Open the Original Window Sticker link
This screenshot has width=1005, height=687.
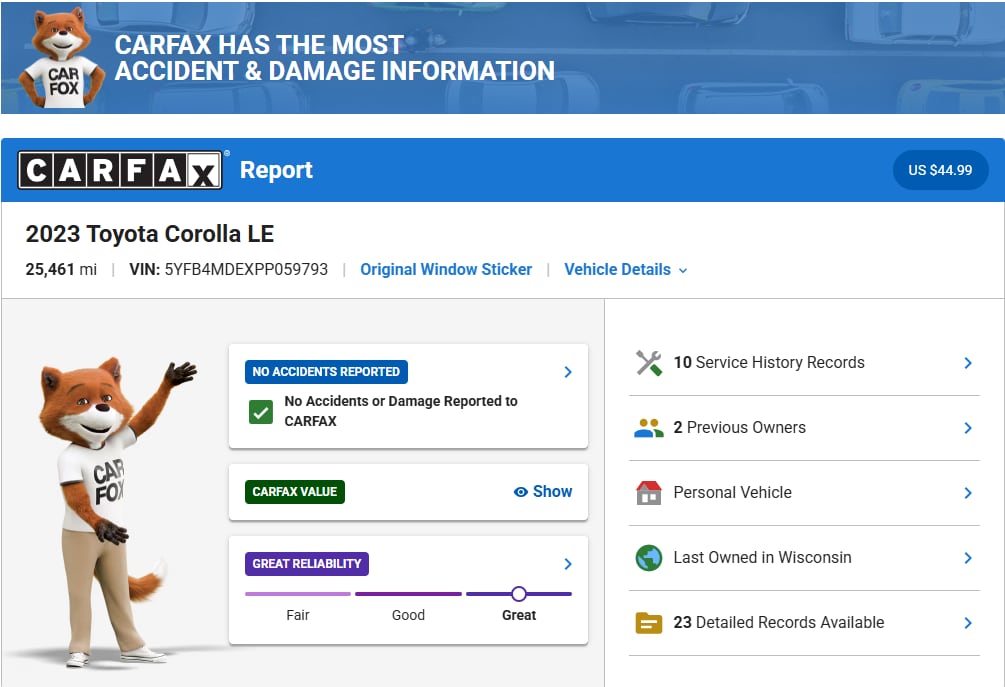point(446,270)
